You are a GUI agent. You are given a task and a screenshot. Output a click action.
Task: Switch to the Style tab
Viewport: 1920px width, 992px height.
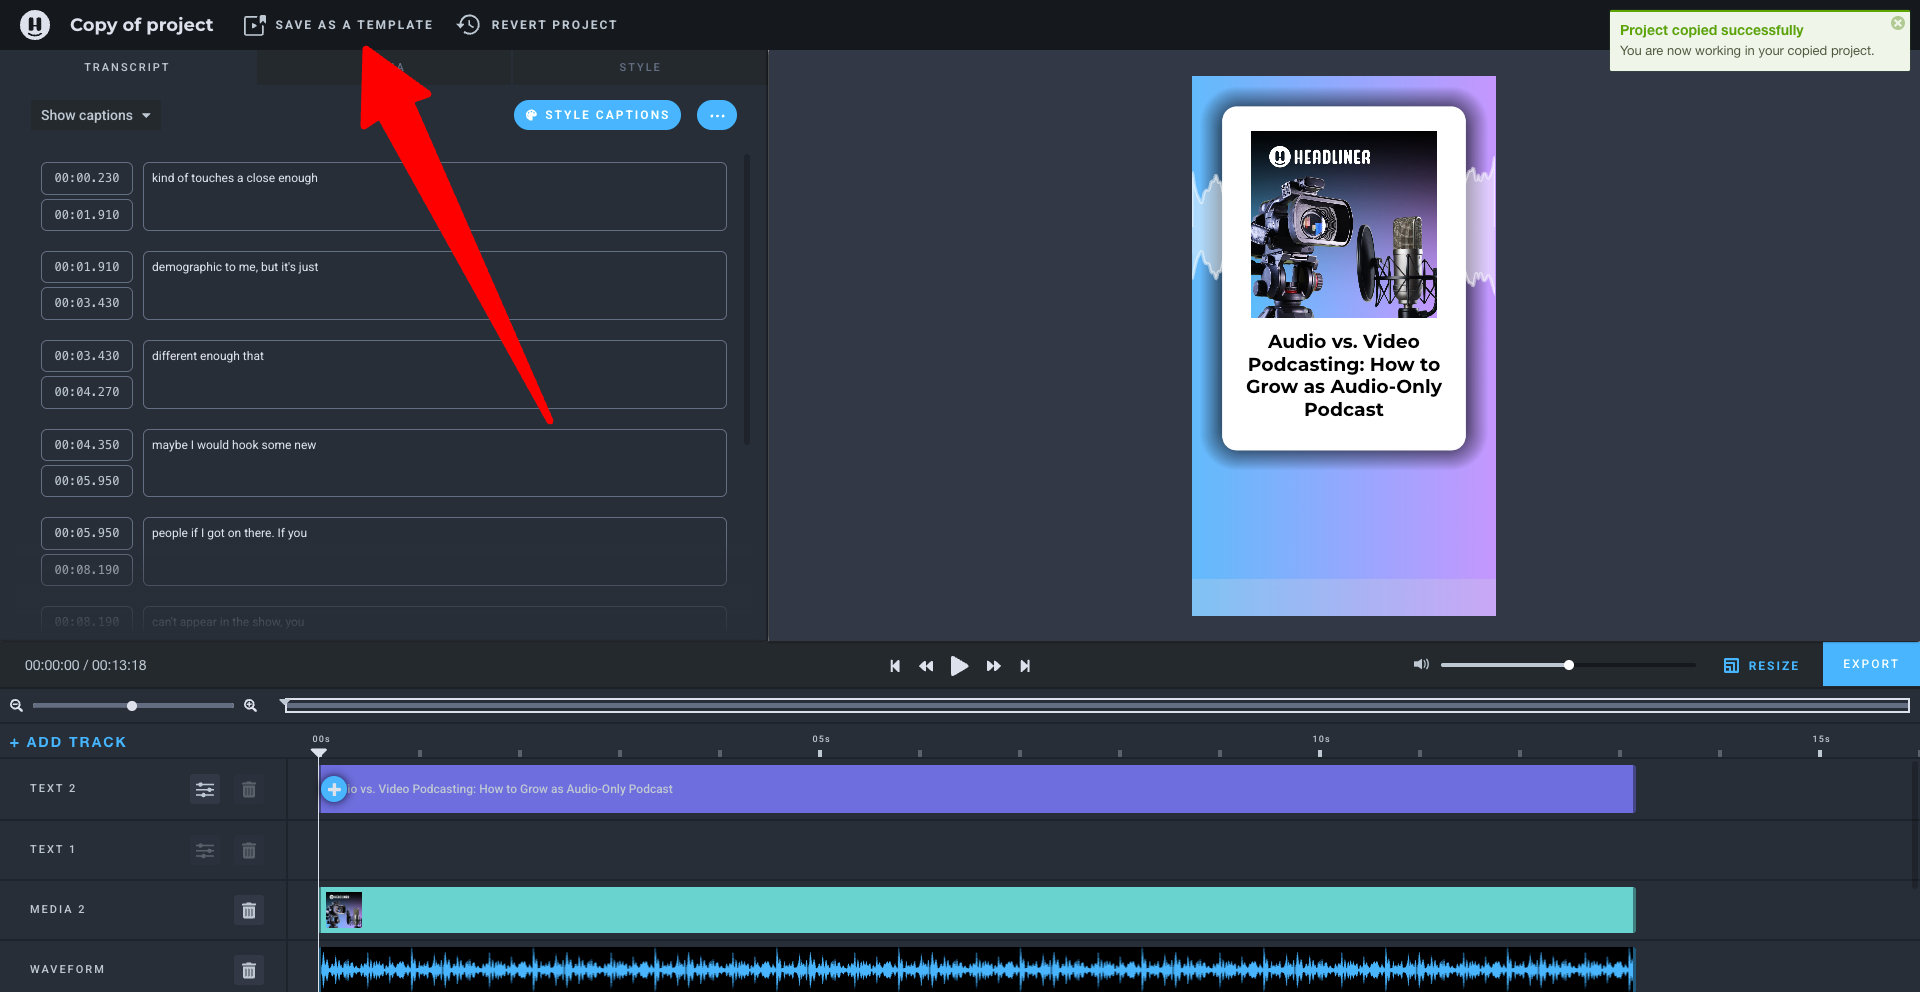point(640,67)
